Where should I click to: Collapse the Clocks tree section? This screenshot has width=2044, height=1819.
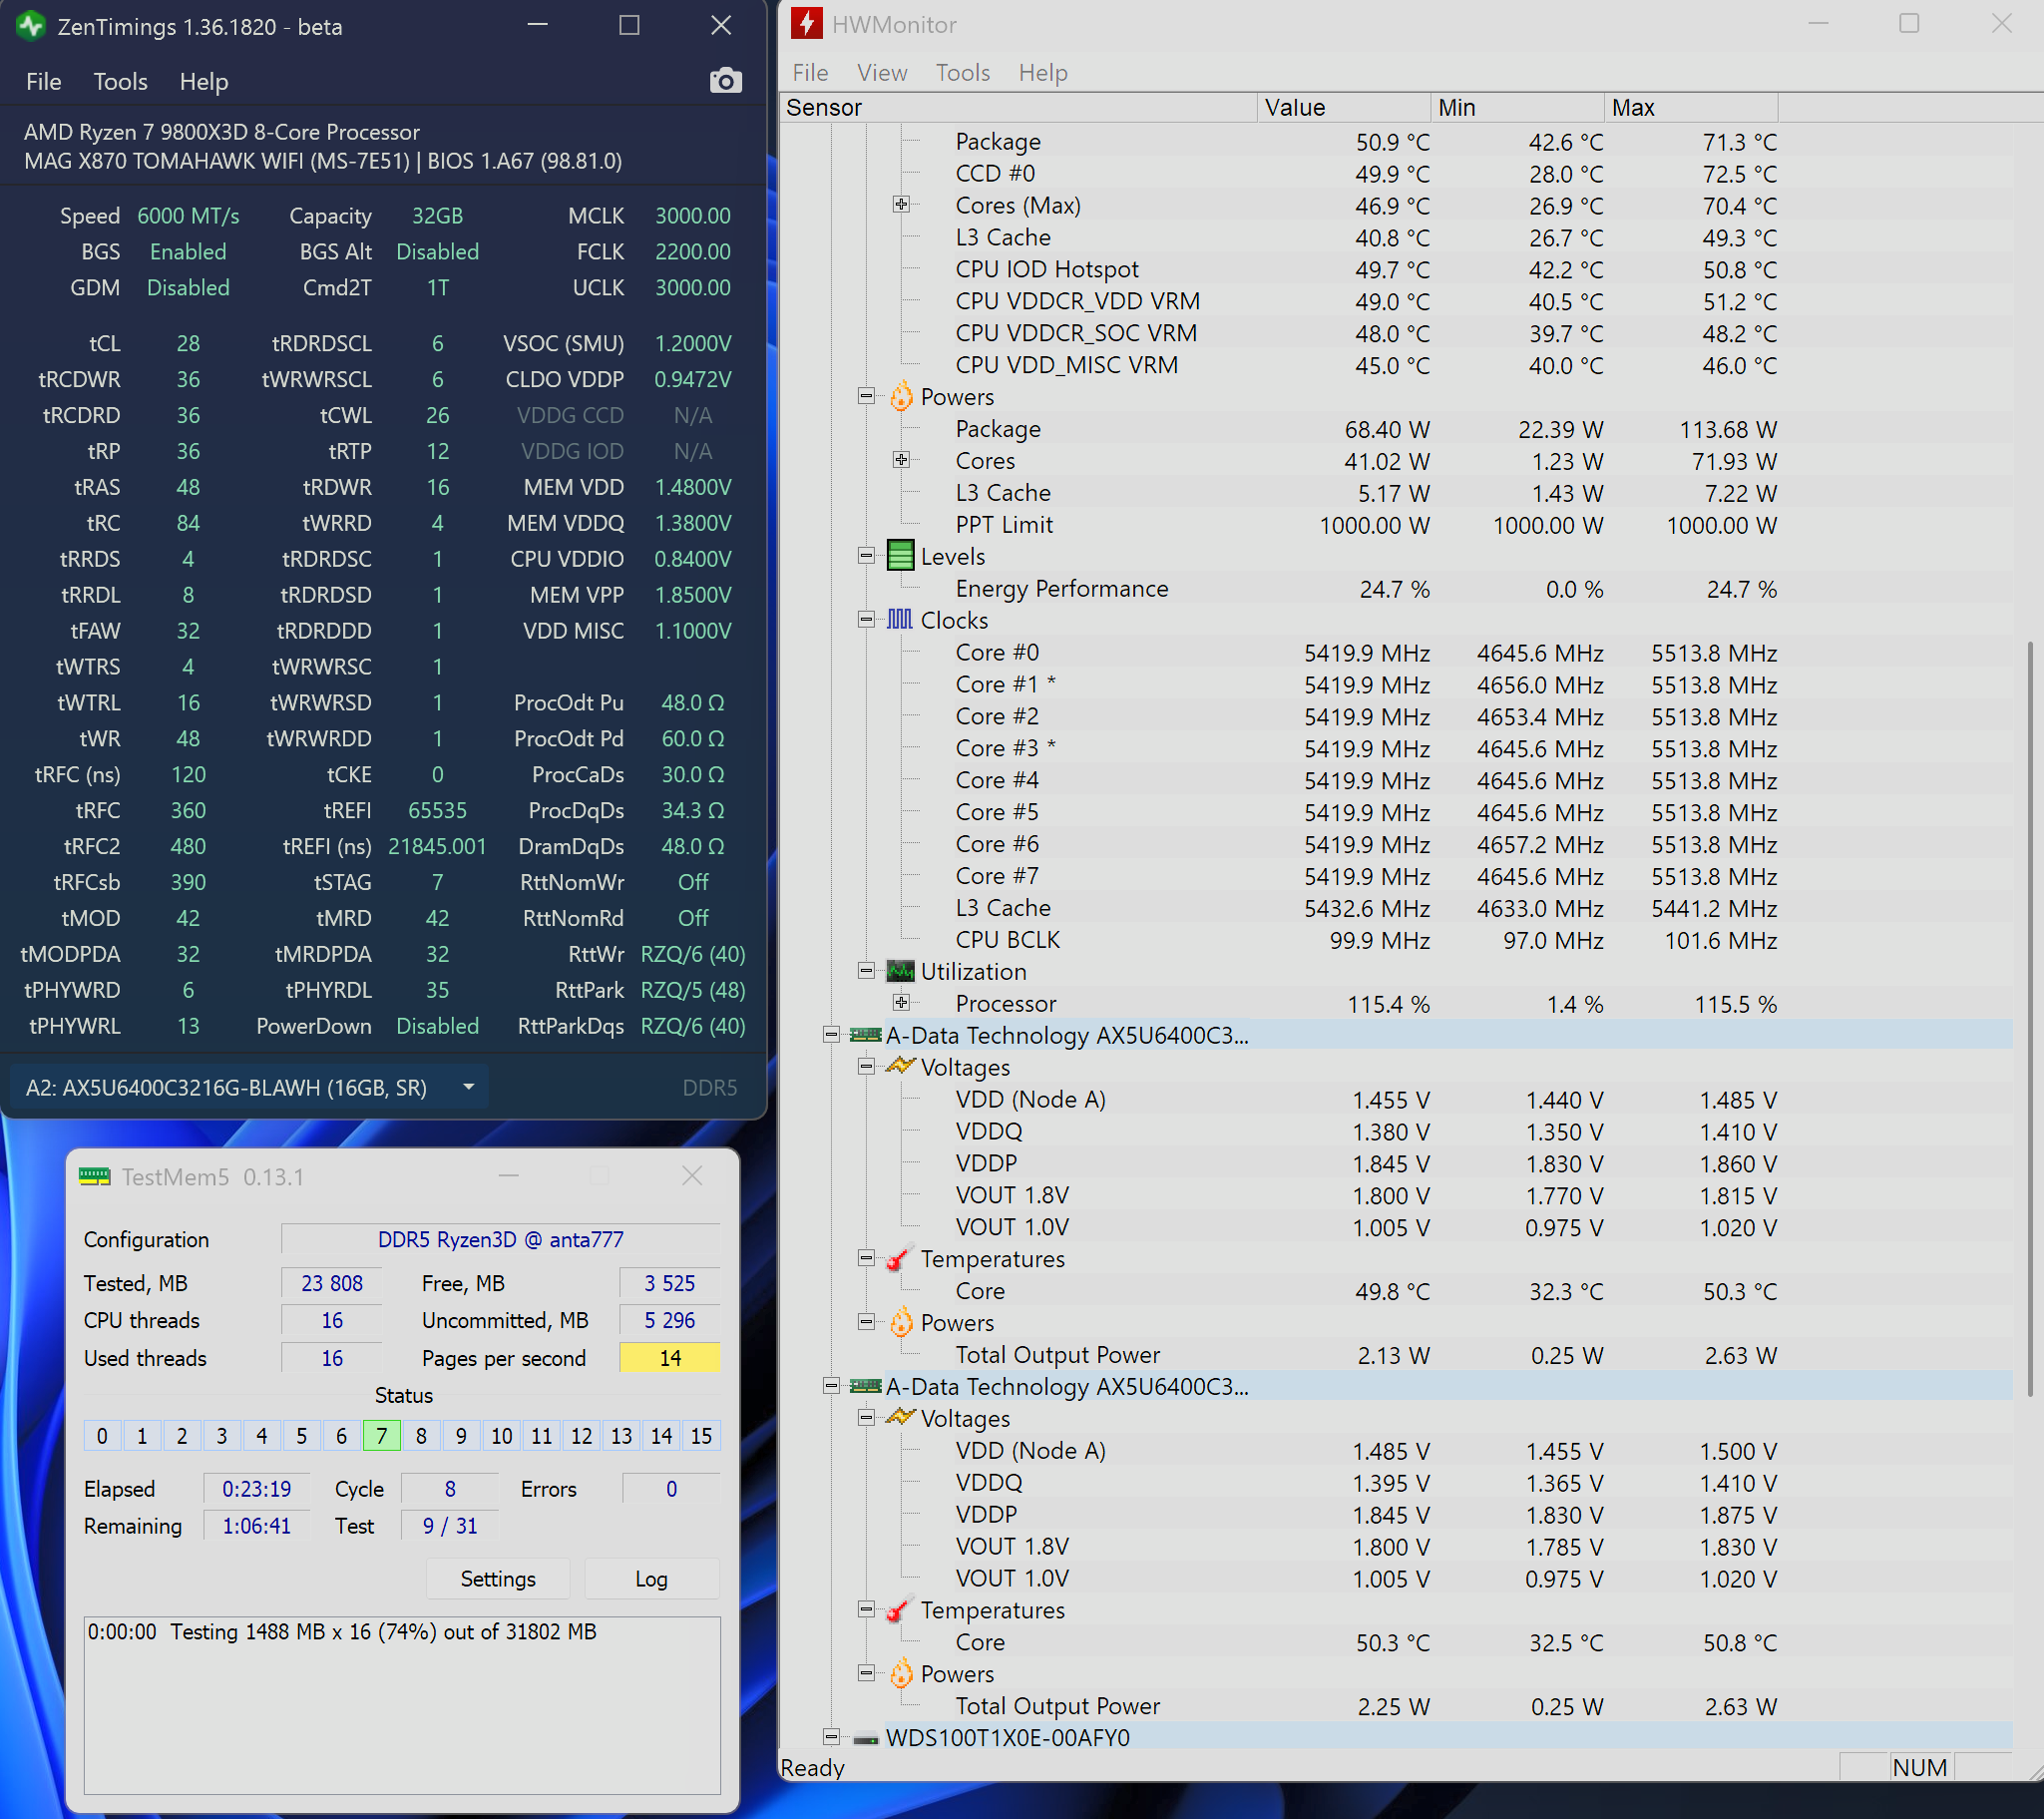866,620
